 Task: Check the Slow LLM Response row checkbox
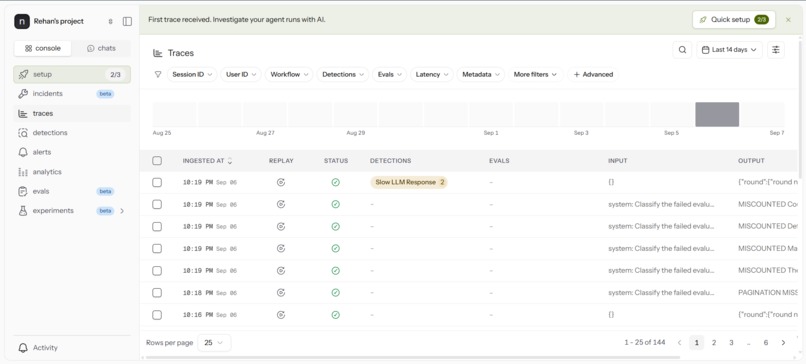[x=157, y=183]
